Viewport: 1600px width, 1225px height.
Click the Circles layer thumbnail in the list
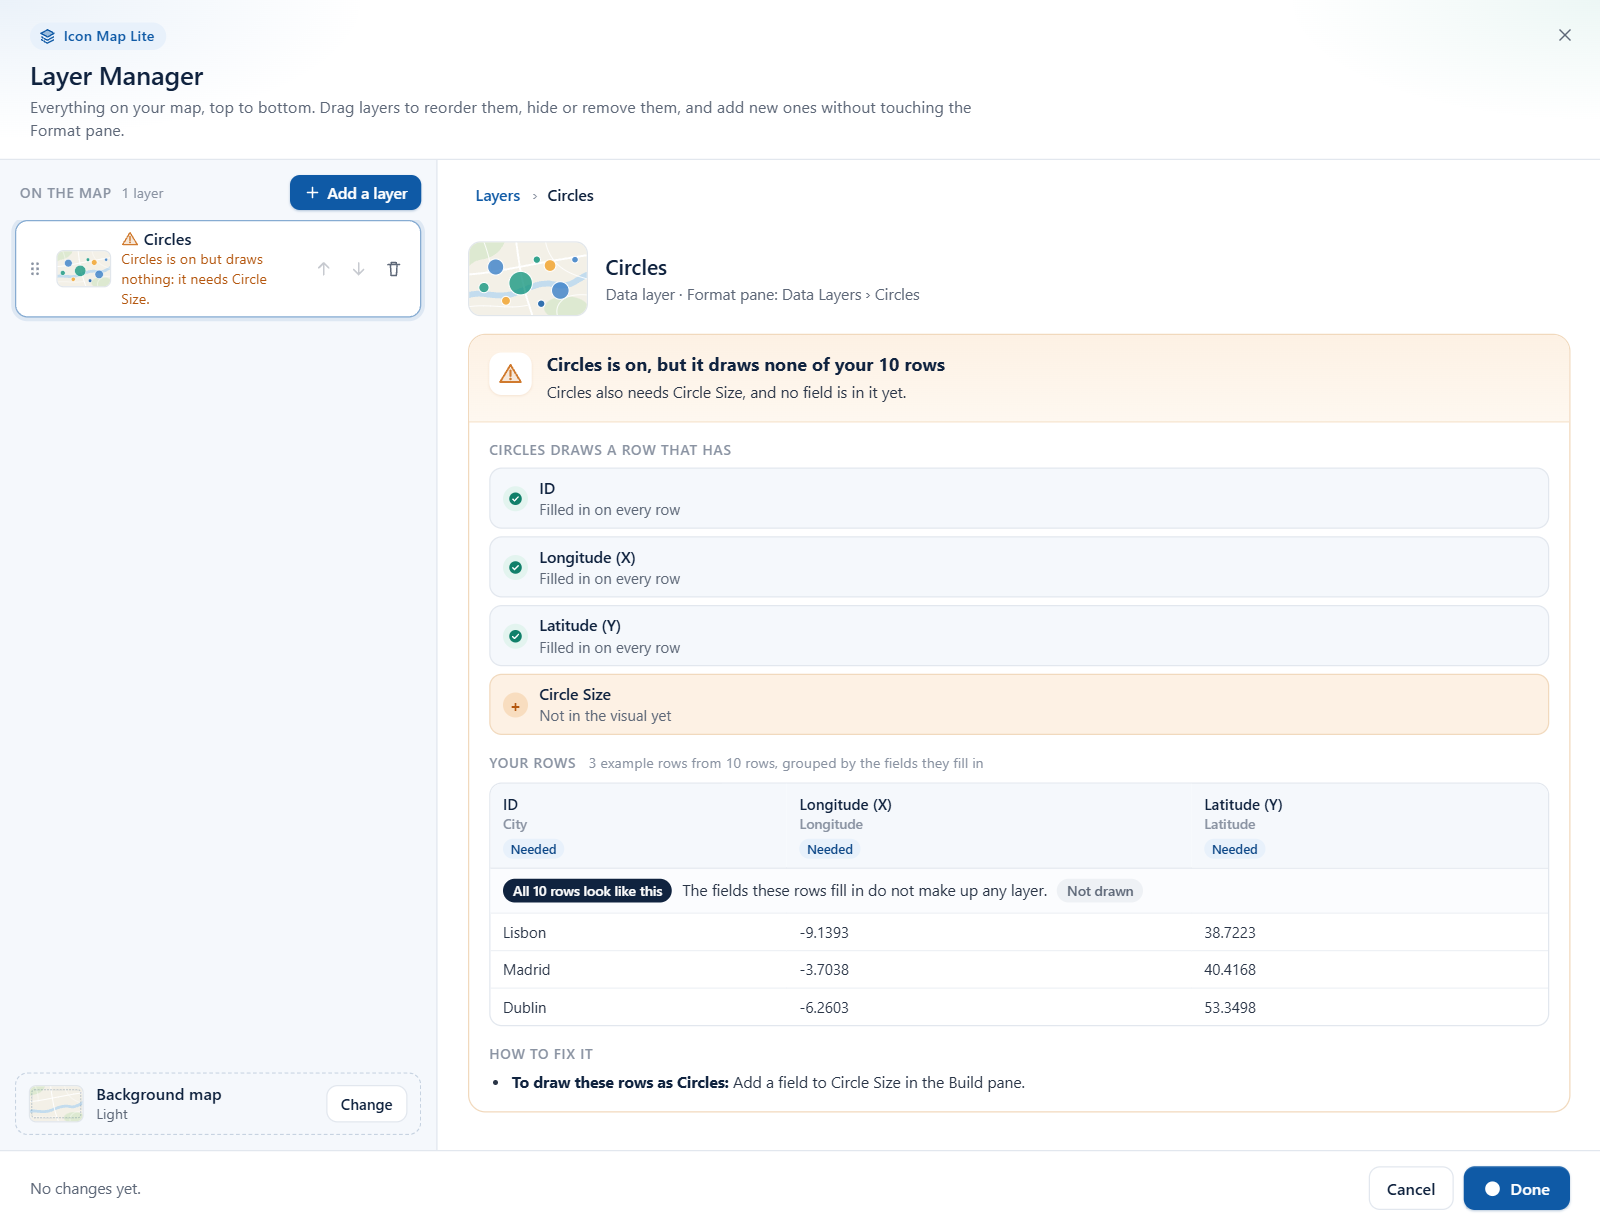click(x=84, y=269)
